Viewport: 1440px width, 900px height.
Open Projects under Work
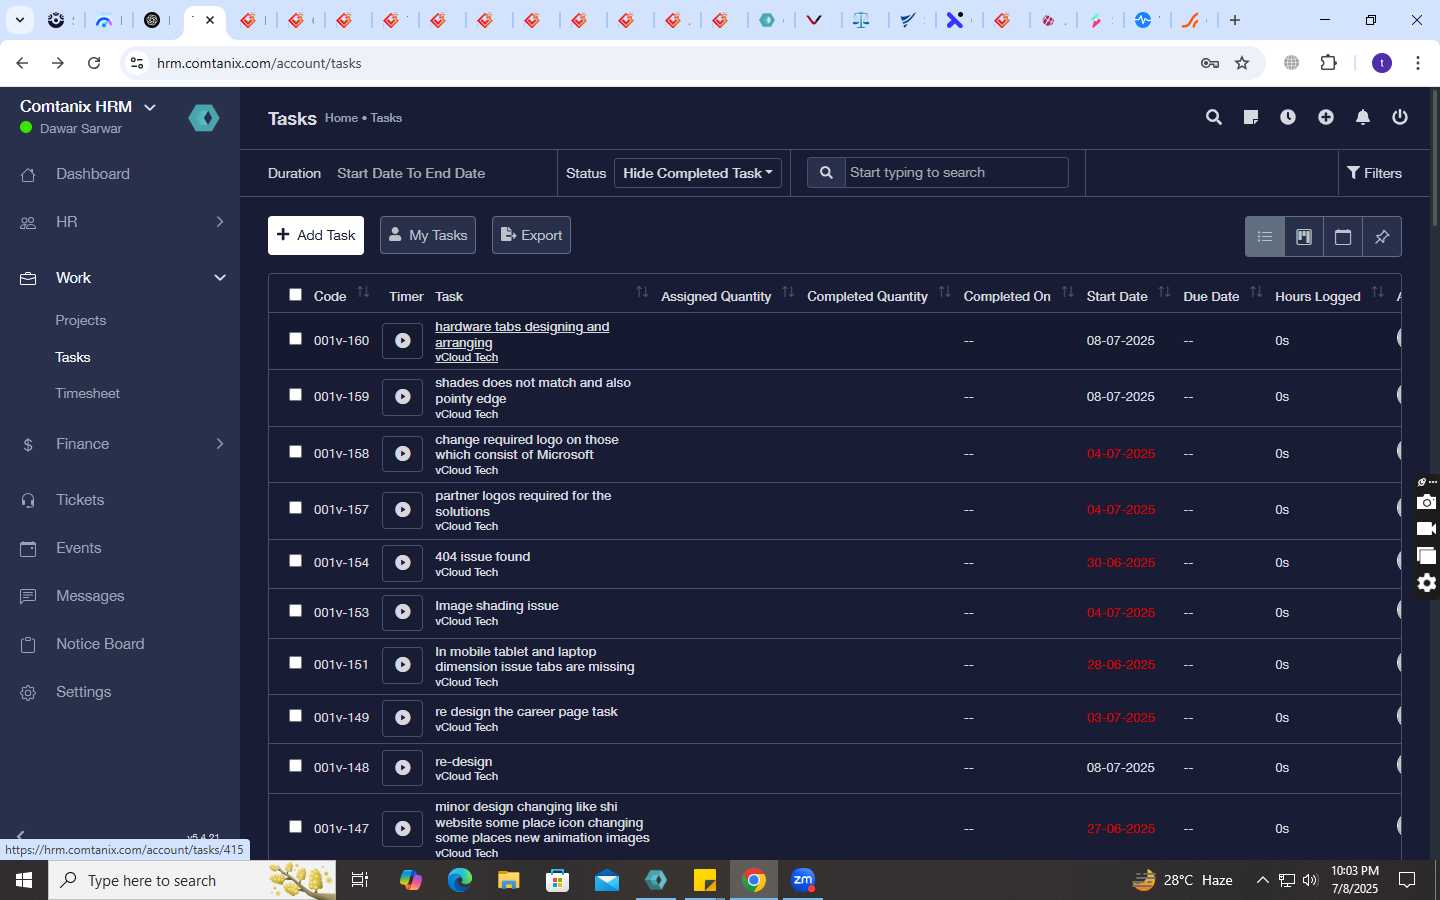point(81,321)
